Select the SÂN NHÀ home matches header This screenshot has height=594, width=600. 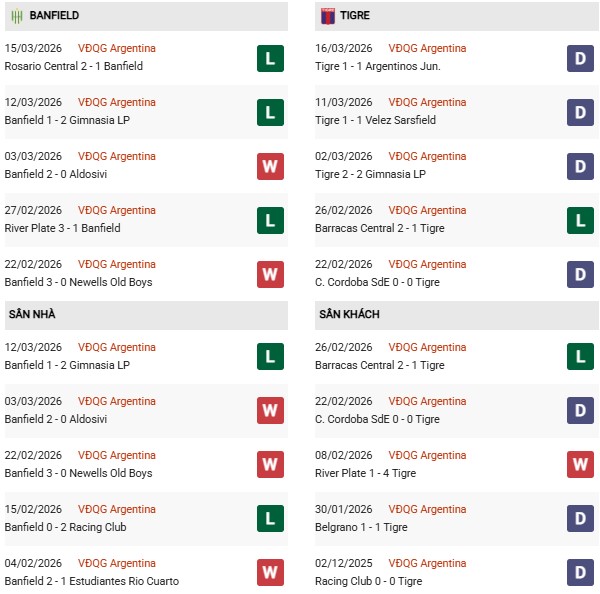[x=33, y=314]
